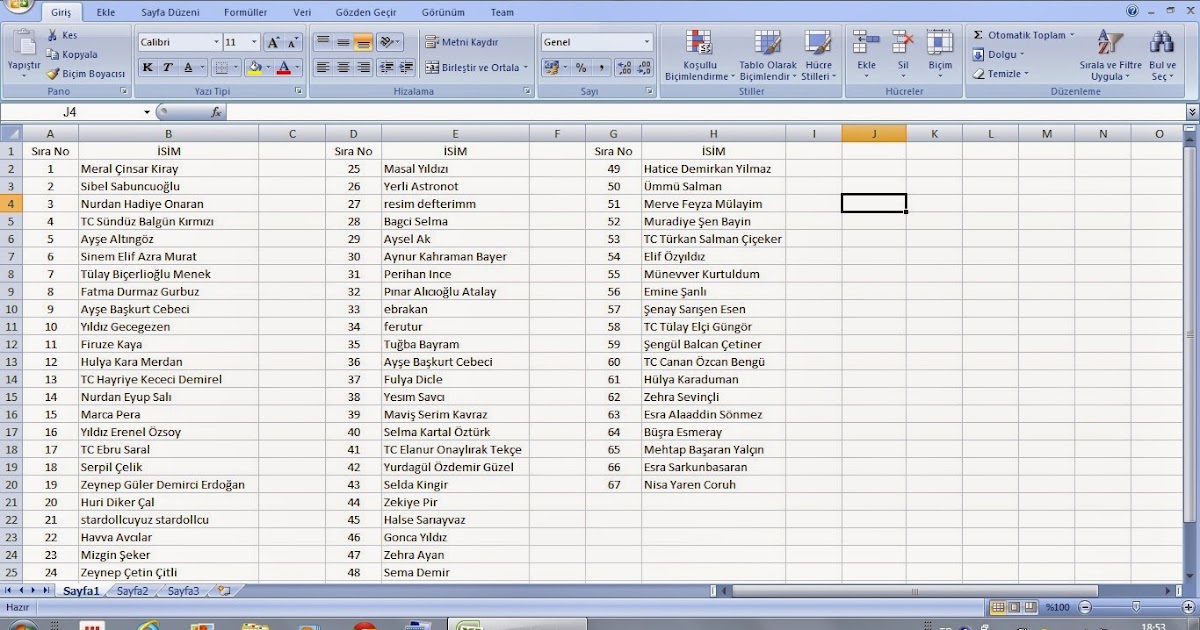Open the font size 11 dropdown

[x=254, y=42]
